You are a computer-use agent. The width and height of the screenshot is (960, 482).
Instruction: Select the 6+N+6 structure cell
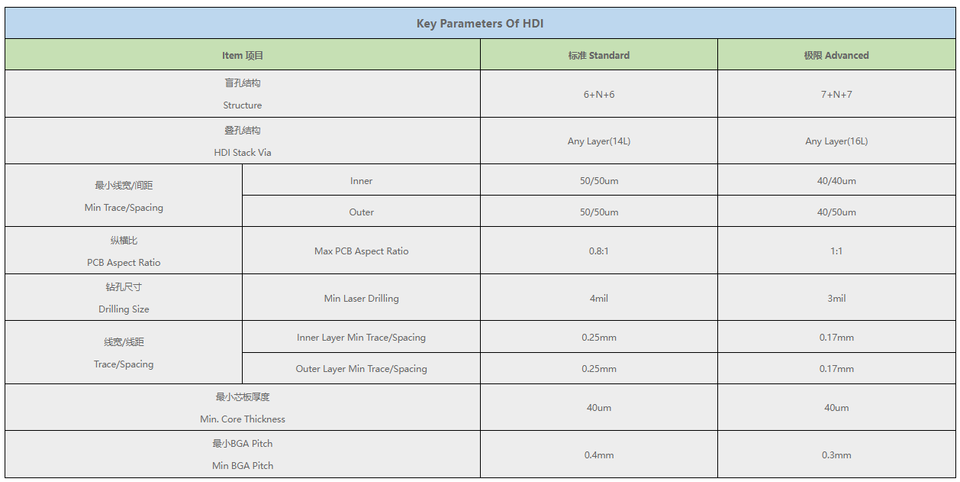[598, 94]
